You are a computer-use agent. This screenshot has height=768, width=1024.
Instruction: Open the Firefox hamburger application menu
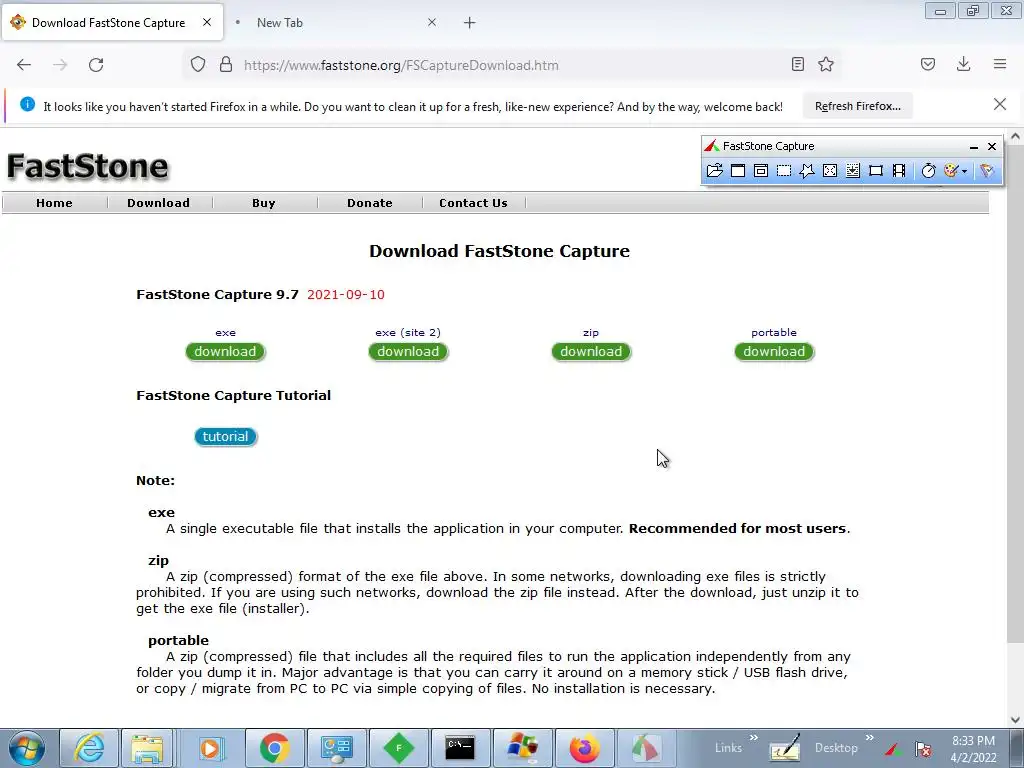click(1000, 64)
